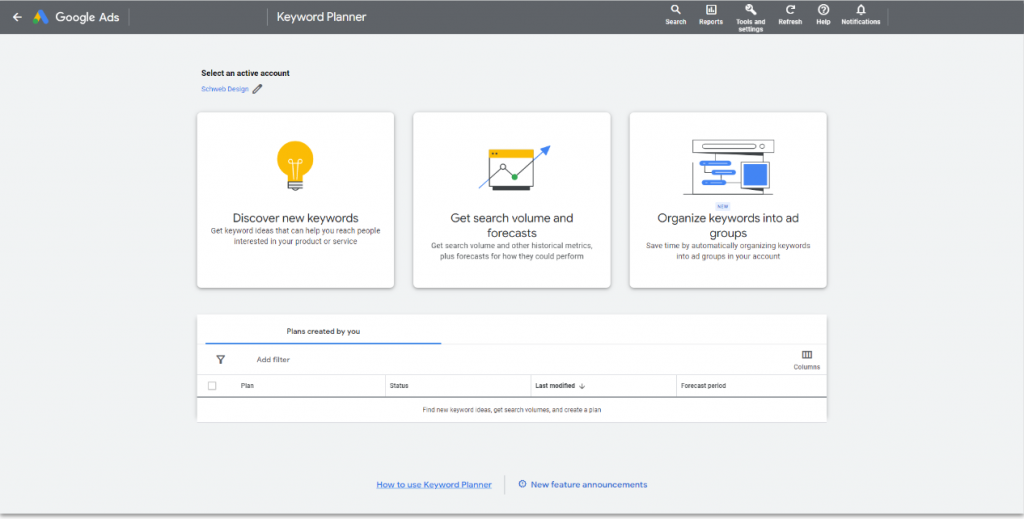The width and height of the screenshot is (1024, 519).
Task: Tick the select-all plans checkbox
Action: 212,386
